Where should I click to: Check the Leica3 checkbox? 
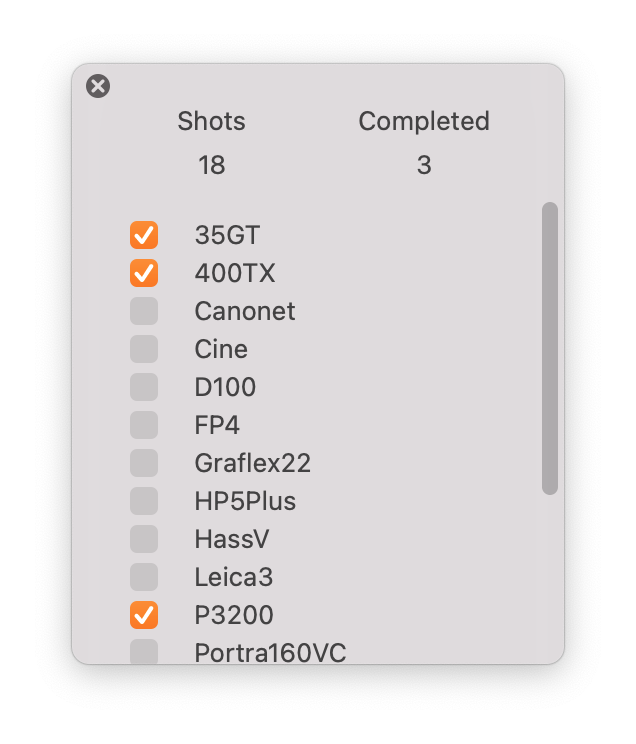pos(144,577)
